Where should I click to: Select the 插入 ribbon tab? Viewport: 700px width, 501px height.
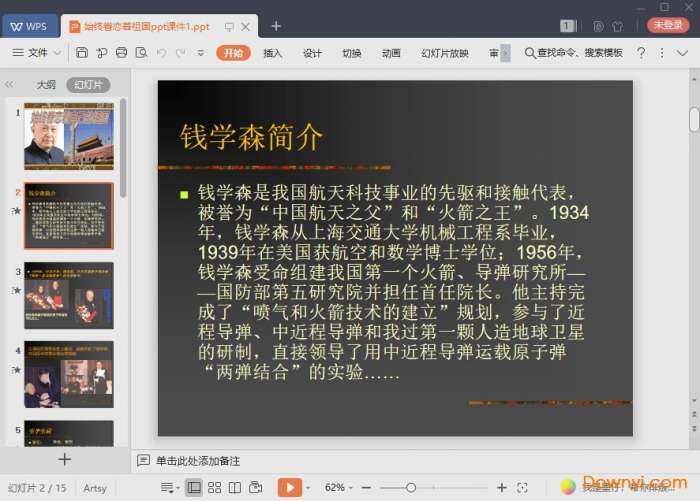272,53
